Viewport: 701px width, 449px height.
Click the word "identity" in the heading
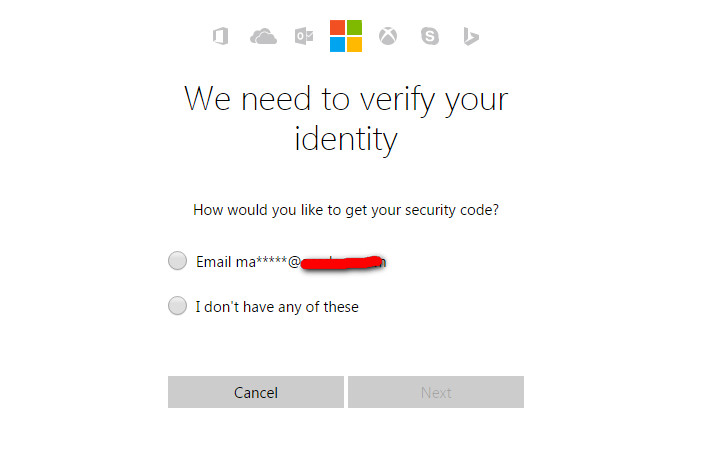(346, 138)
